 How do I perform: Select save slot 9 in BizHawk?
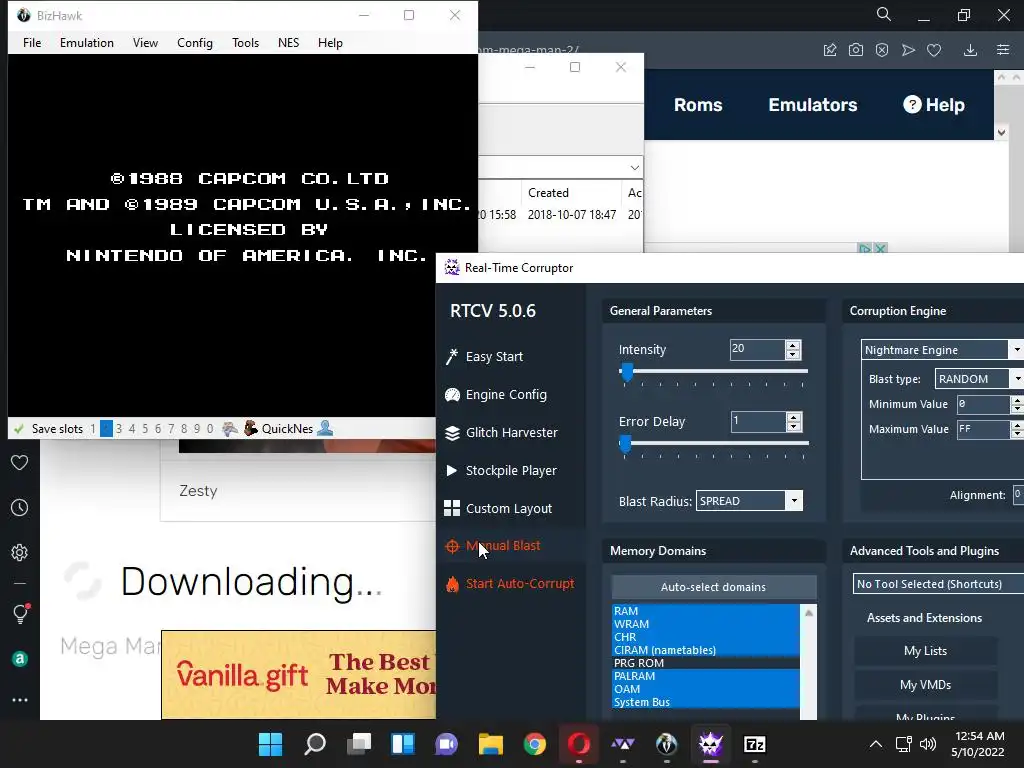coord(197,429)
